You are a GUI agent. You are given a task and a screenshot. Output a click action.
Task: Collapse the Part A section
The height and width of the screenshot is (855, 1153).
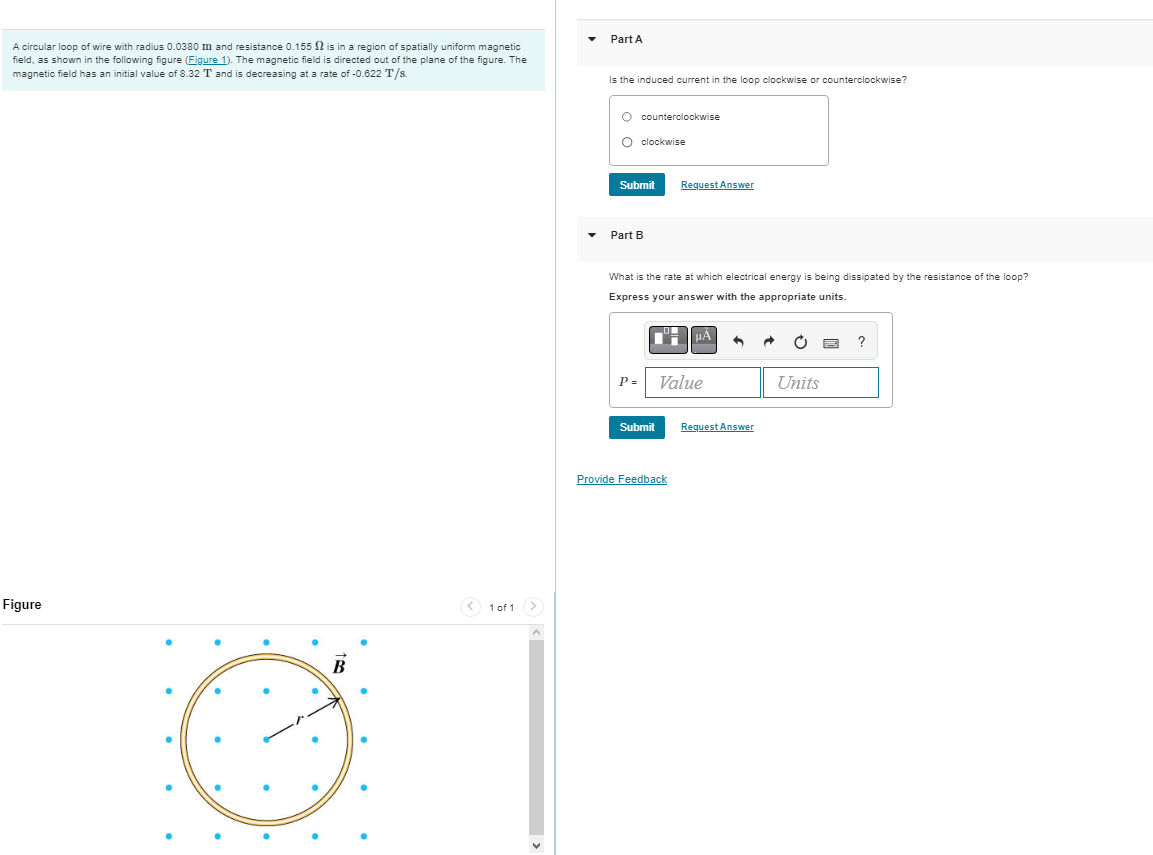tap(592, 39)
